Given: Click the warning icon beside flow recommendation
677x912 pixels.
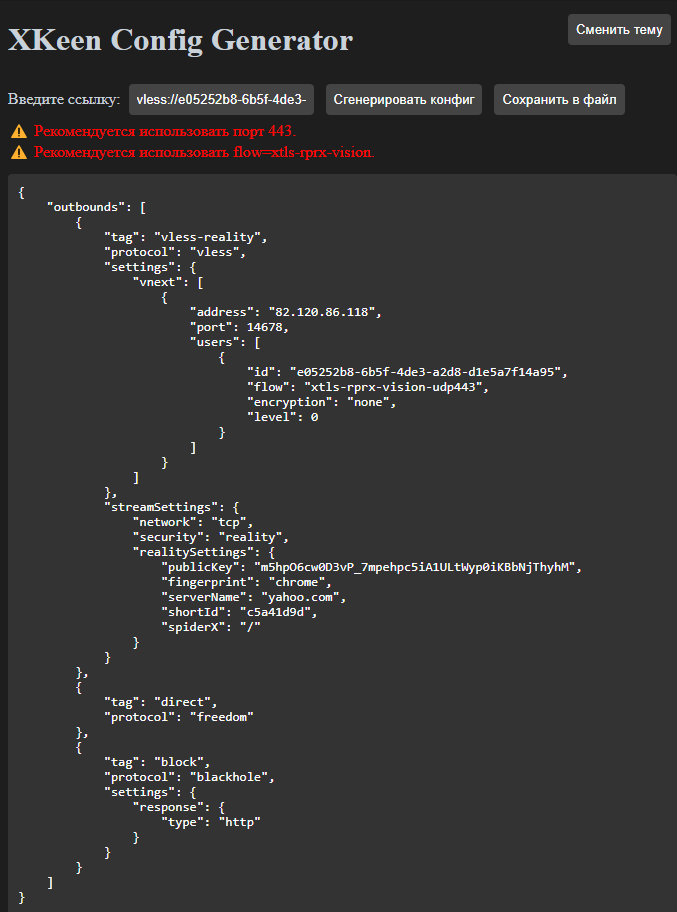Looking at the screenshot, I should tap(18, 152).
